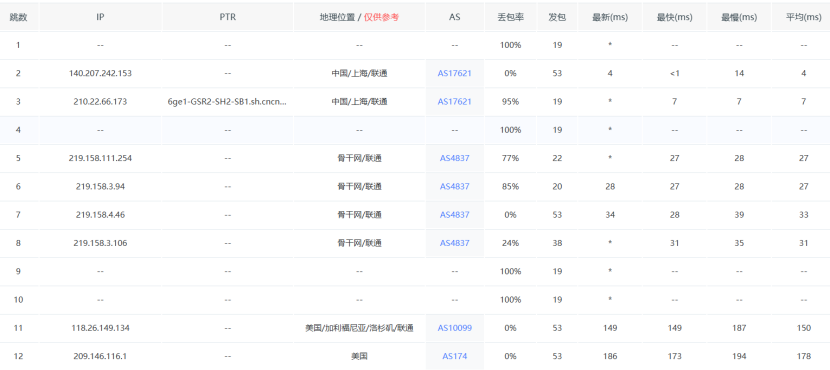Click 中国/上海/联通 location in hop 3 row
Screen dimensions: 830x370
359,102
